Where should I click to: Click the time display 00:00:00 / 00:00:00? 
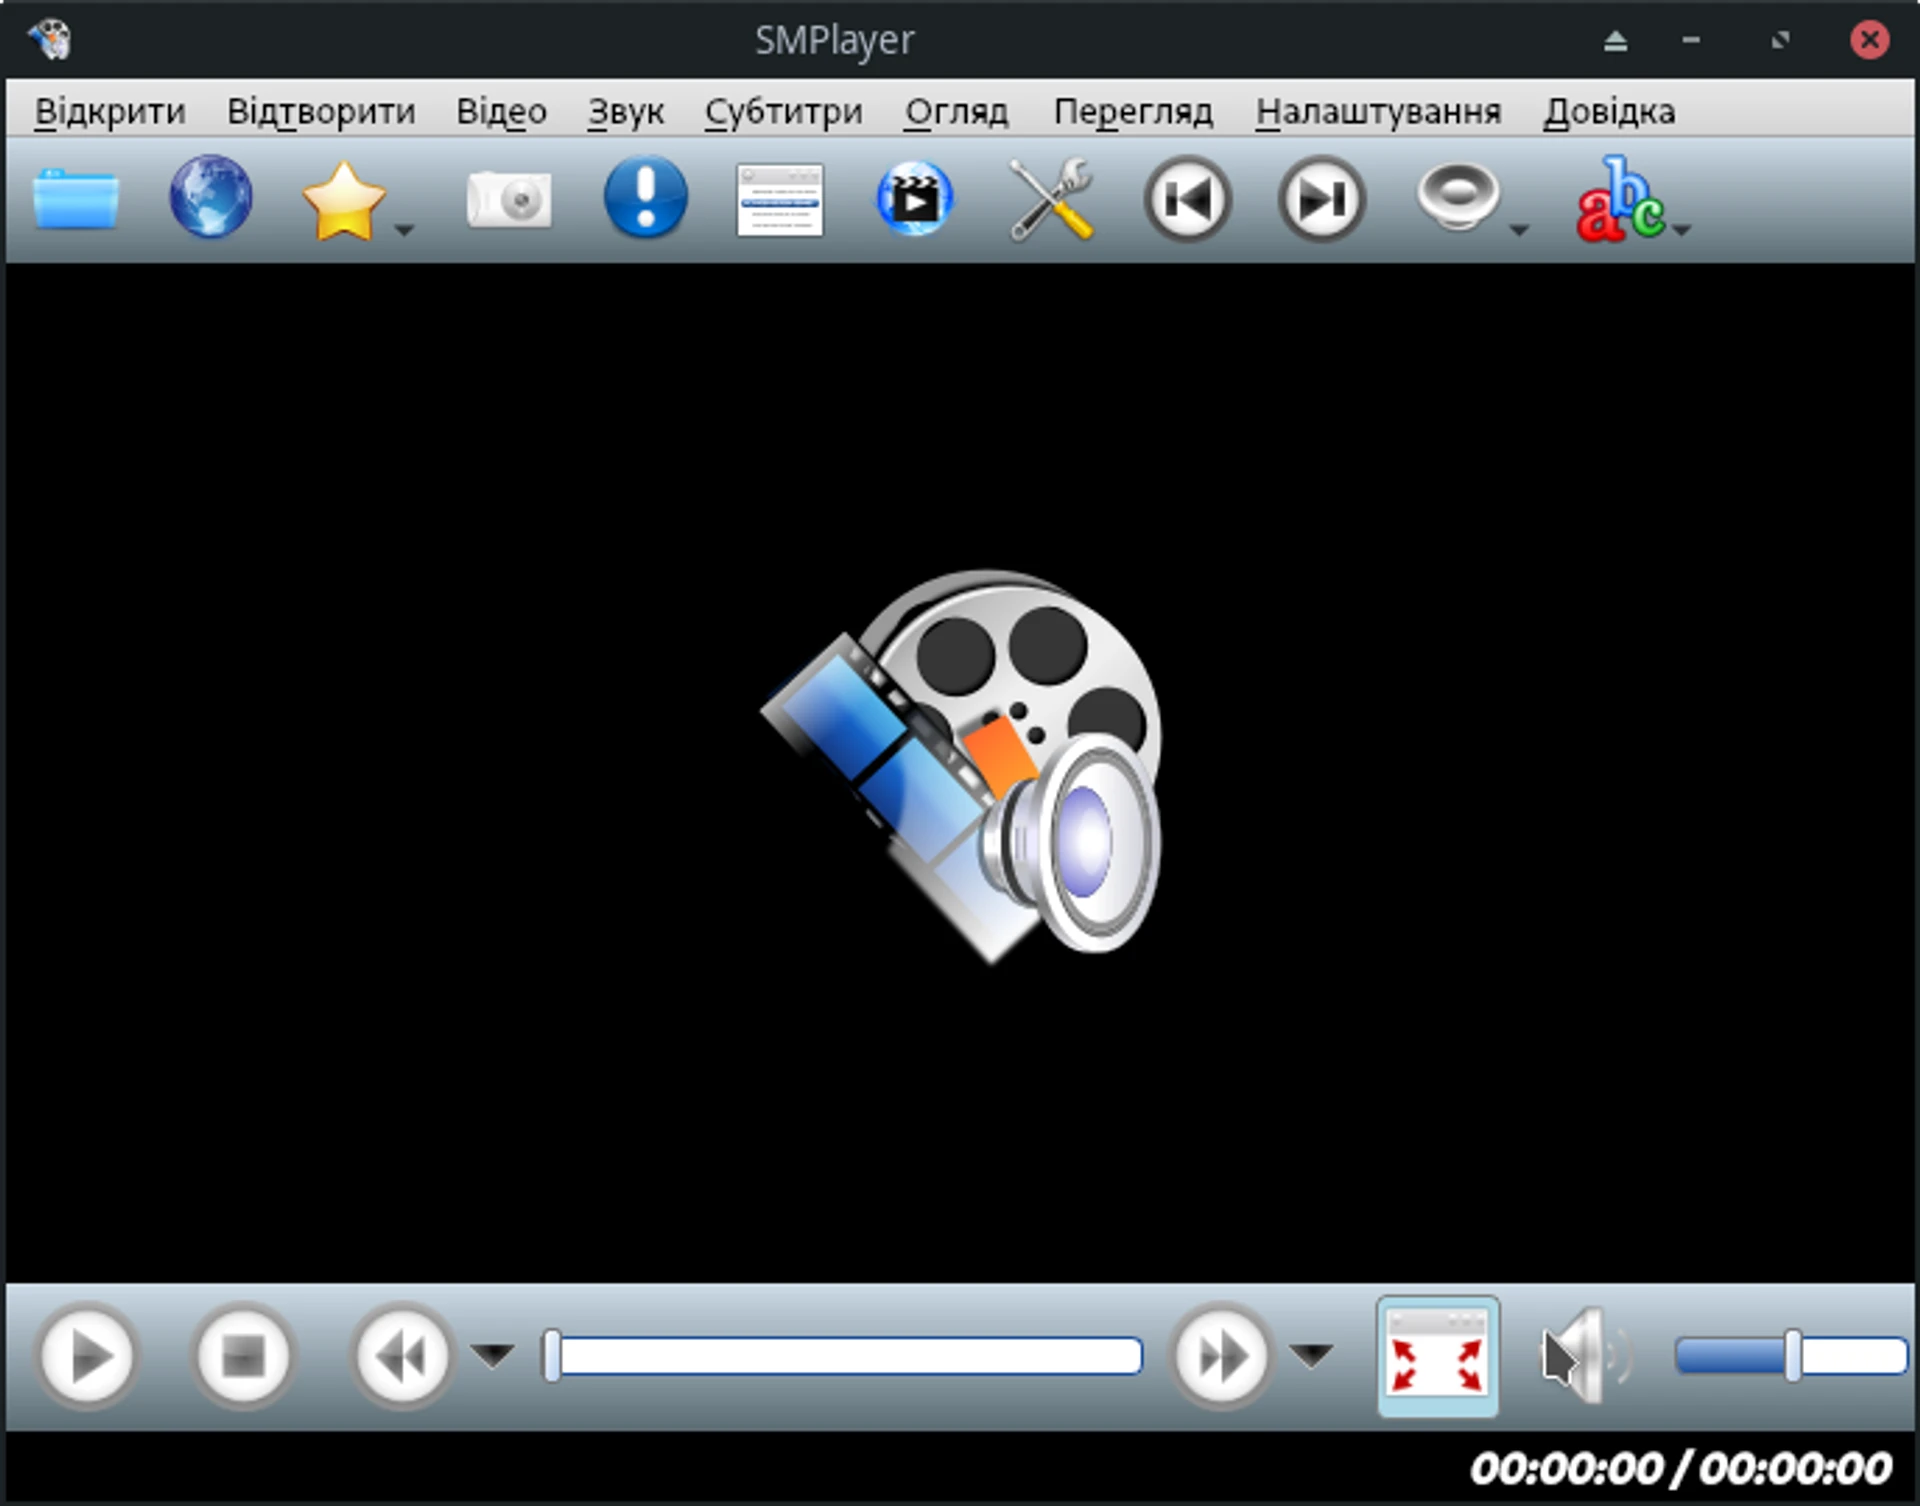[x=1681, y=1468]
